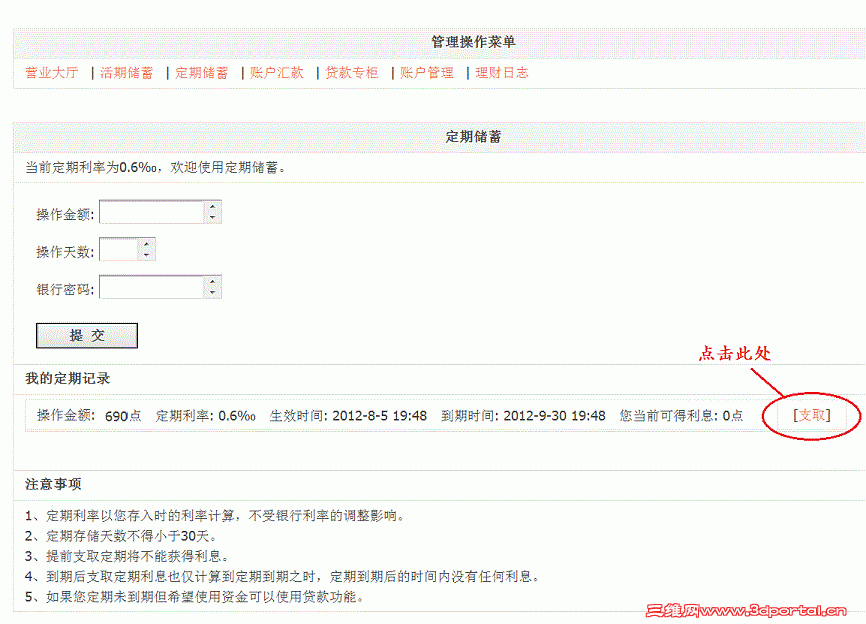Increase 操作天数 using the up spinner
Image resolution: width=866 pixels, height=624 pixels.
point(148,243)
